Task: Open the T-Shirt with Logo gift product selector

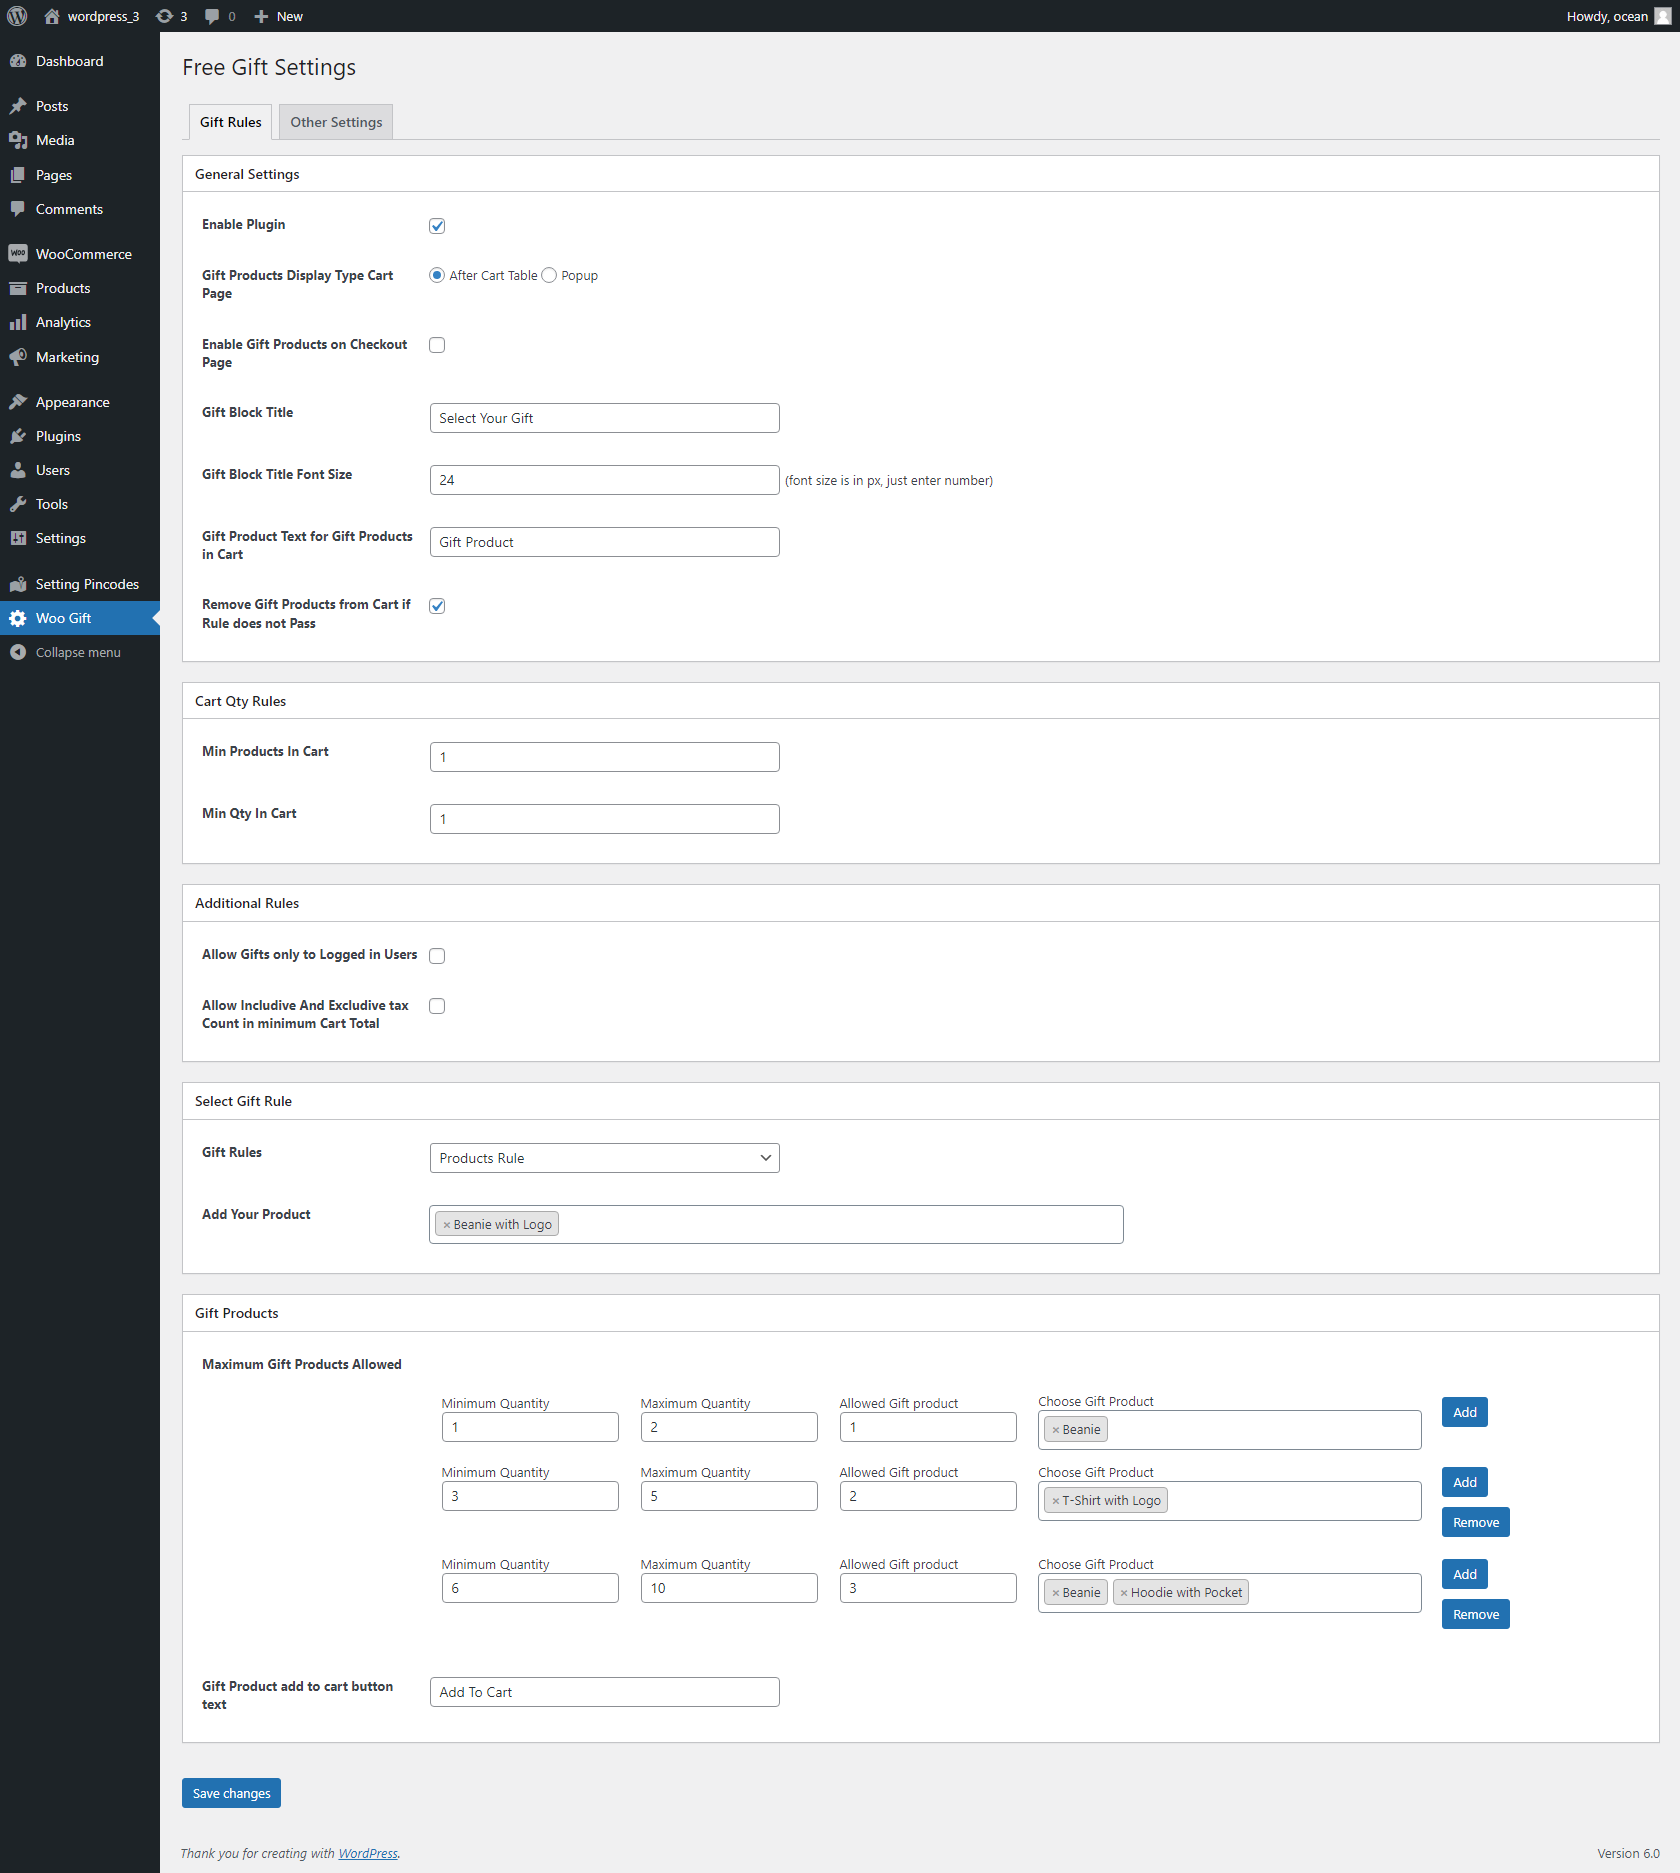Action: coord(1290,1501)
